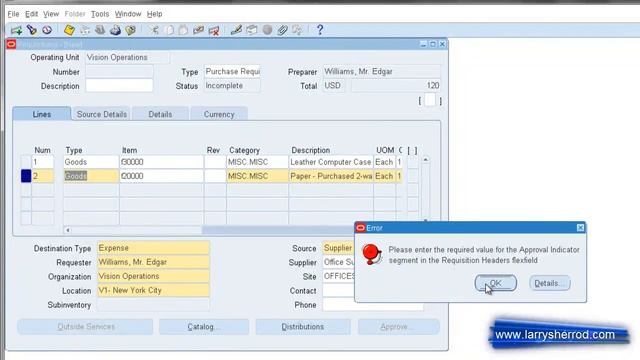Click the Translations globe toolbar icon

tap(267, 30)
